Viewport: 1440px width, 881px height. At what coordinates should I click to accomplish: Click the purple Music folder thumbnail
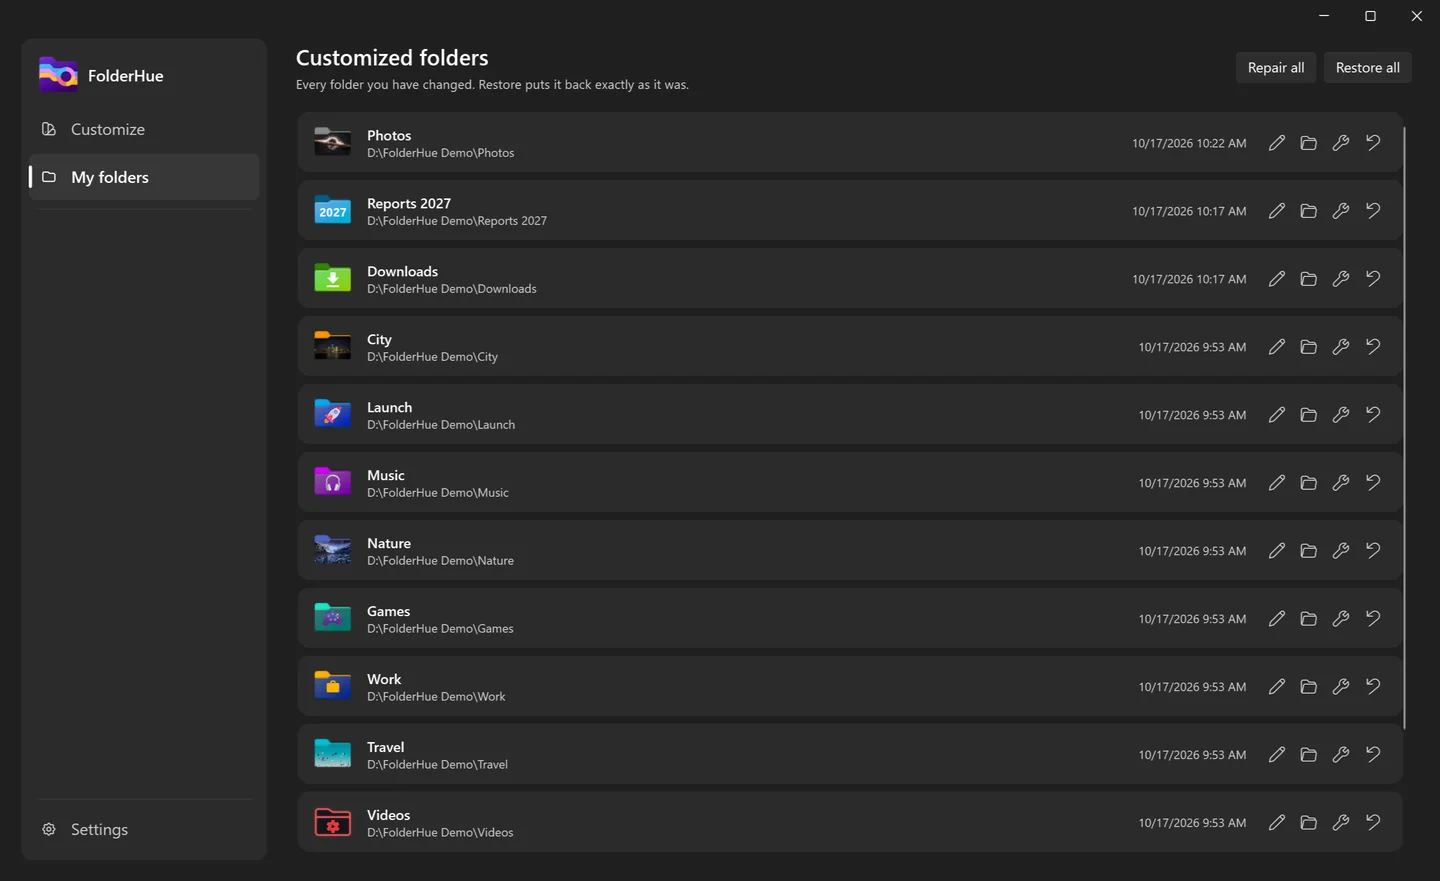tap(332, 482)
